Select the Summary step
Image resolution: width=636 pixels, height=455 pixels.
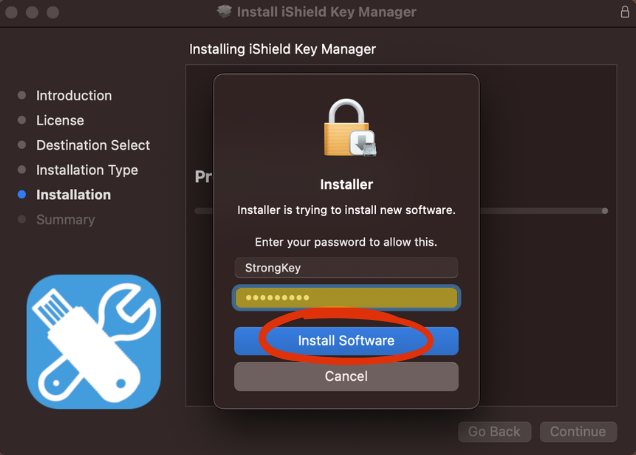coord(65,219)
